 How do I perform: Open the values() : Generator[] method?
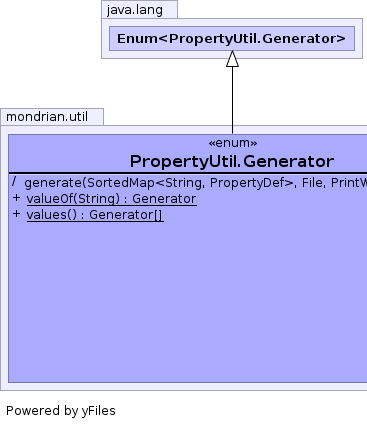pos(95,215)
